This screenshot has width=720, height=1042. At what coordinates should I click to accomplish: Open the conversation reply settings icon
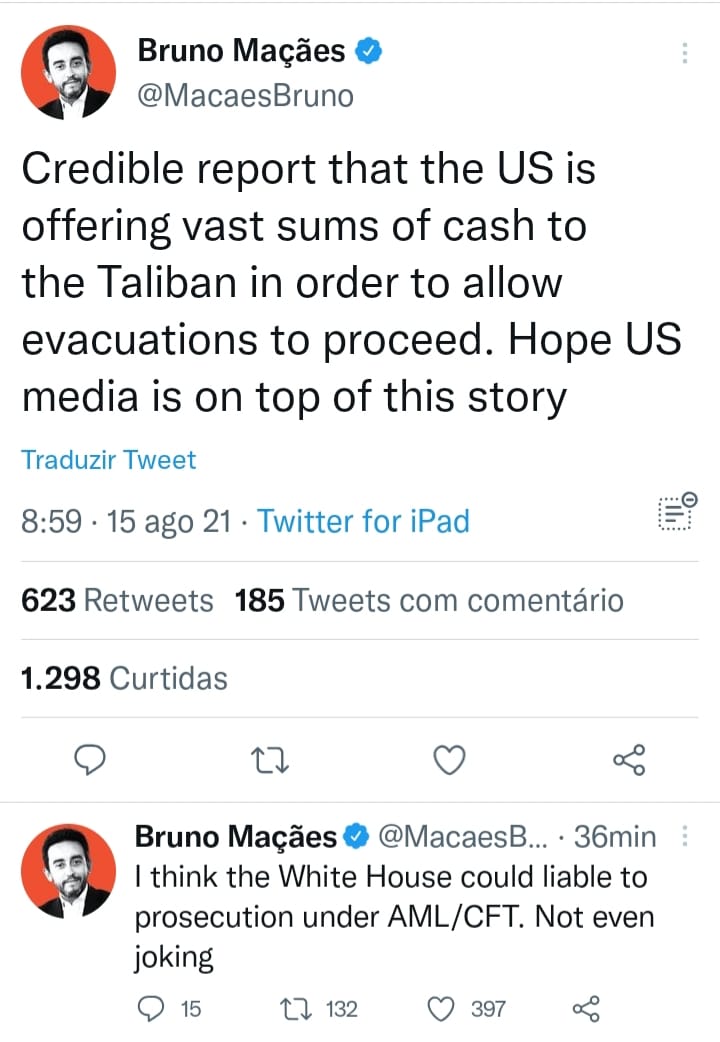pyautogui.click(x=677, y=511)
